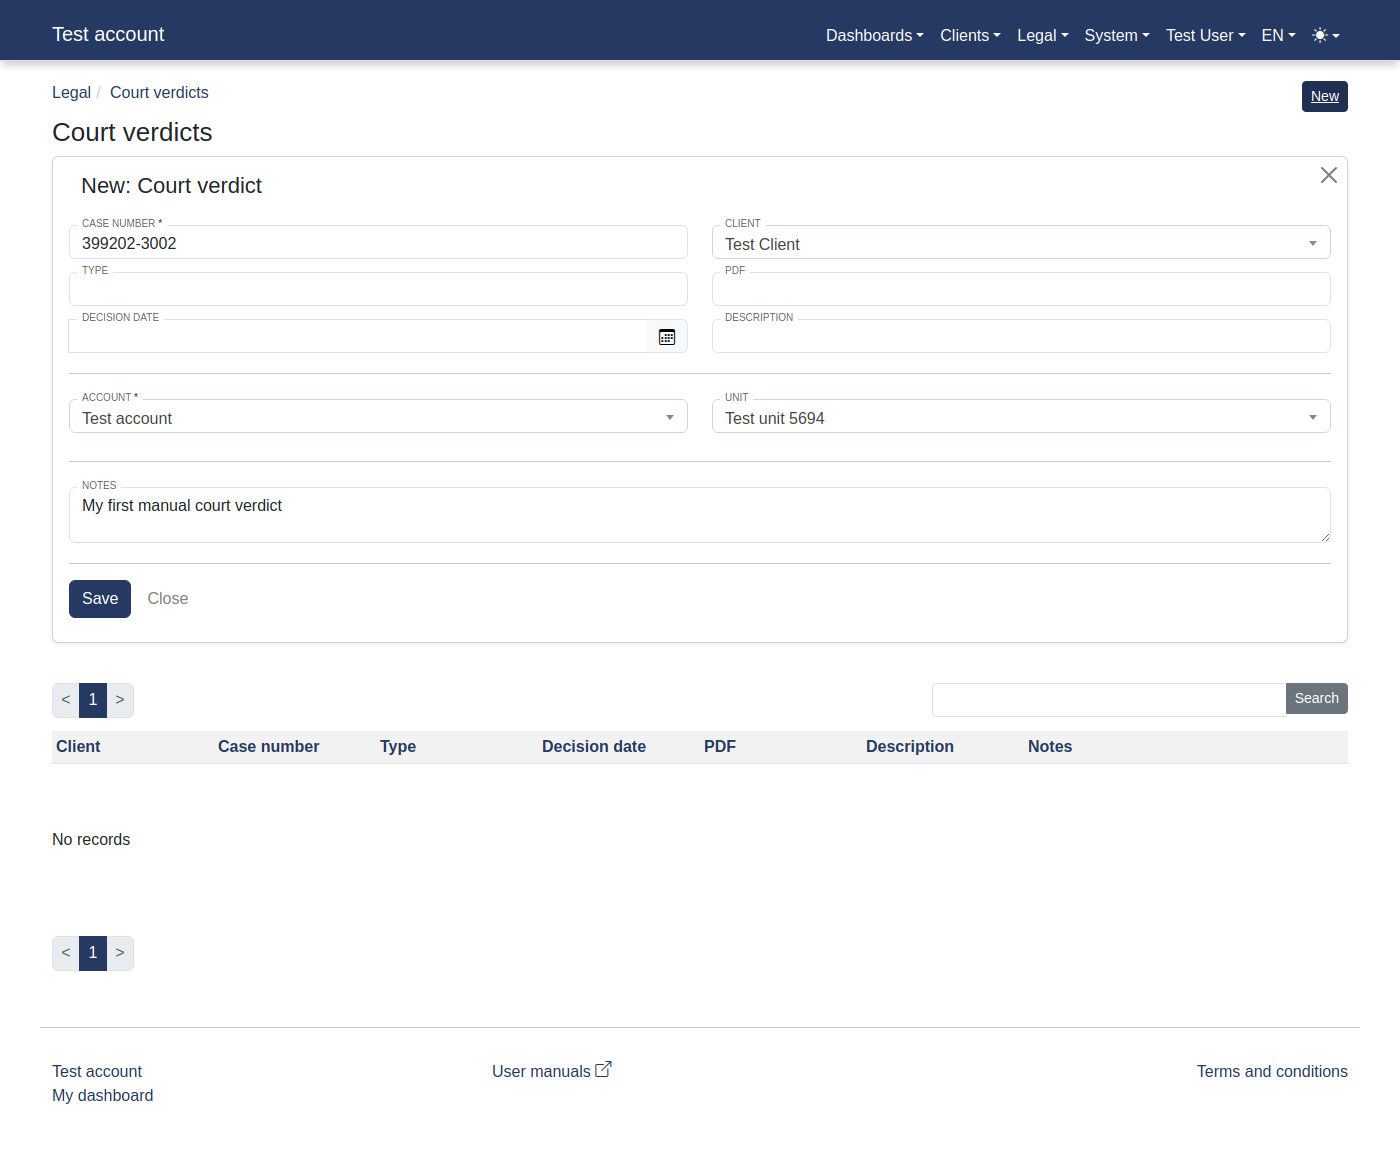
Task: Open Terms and conditions link
Action: 1271,1071
